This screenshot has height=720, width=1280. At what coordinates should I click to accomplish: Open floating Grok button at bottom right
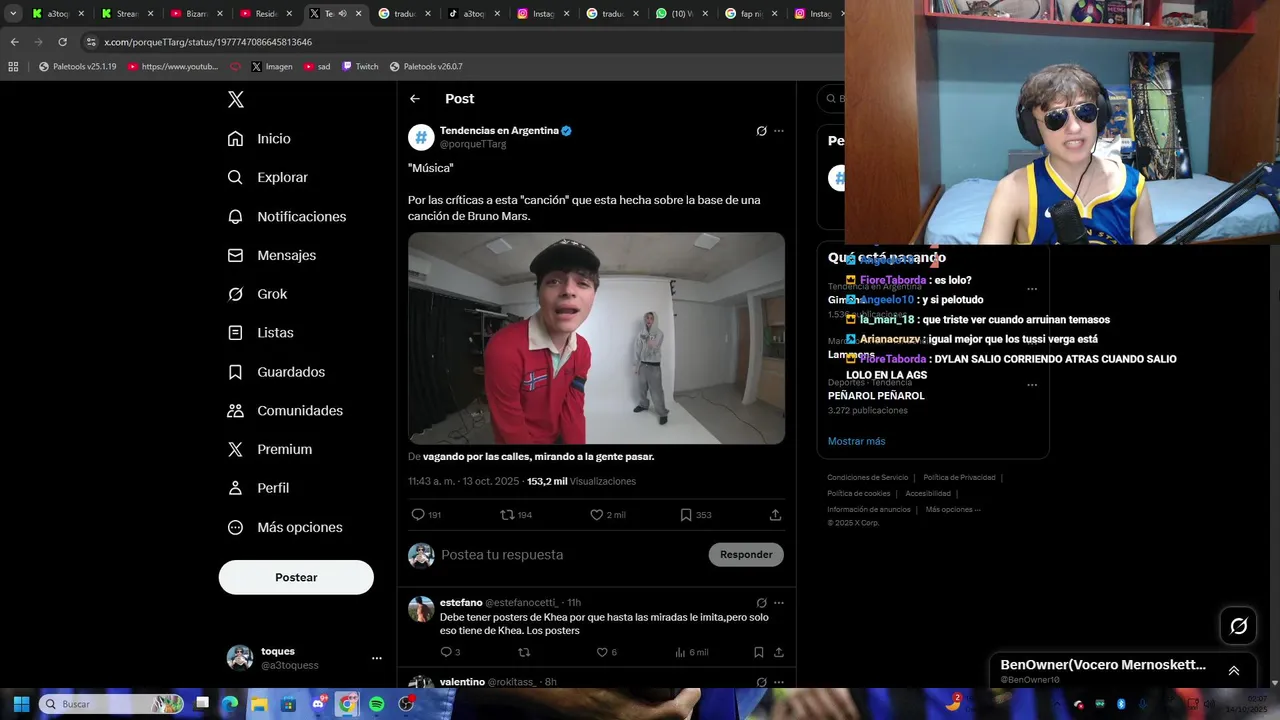(1239, 626)
